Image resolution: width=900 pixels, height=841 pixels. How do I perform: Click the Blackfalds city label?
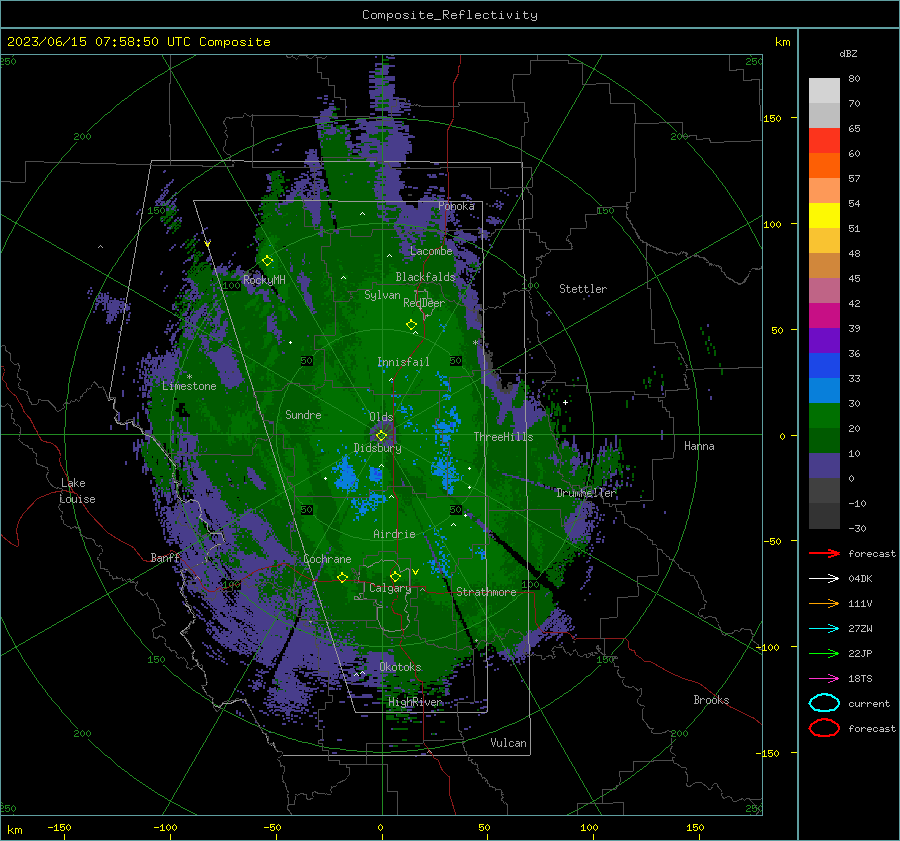[425, 277]
